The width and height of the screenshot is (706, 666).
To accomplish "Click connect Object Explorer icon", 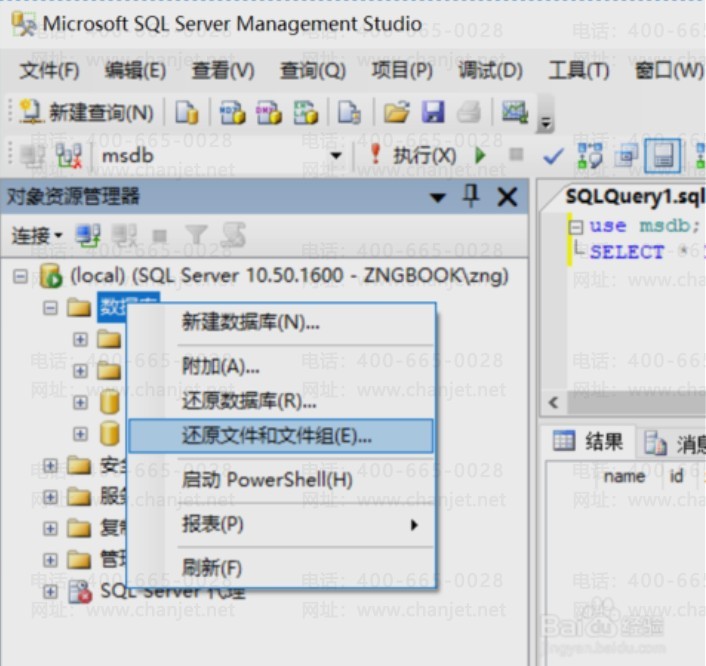I will [x=87, y=236].
